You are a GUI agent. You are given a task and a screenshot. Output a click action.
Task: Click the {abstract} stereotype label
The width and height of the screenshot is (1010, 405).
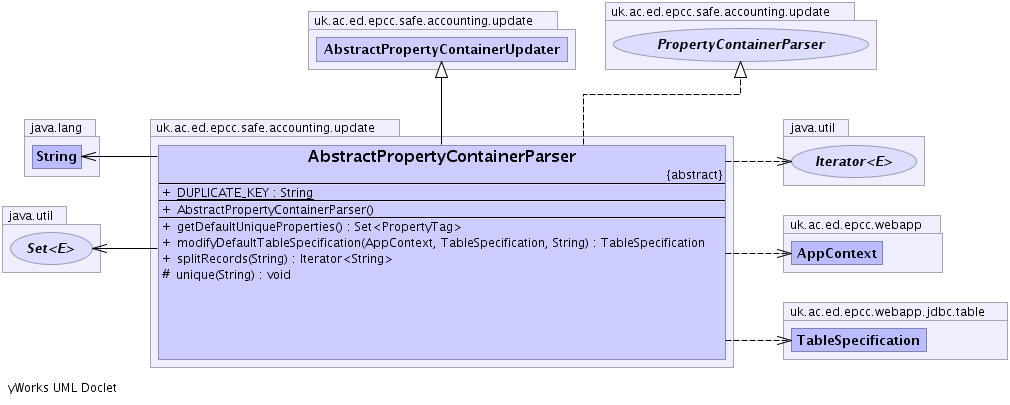tap(694, 174)
